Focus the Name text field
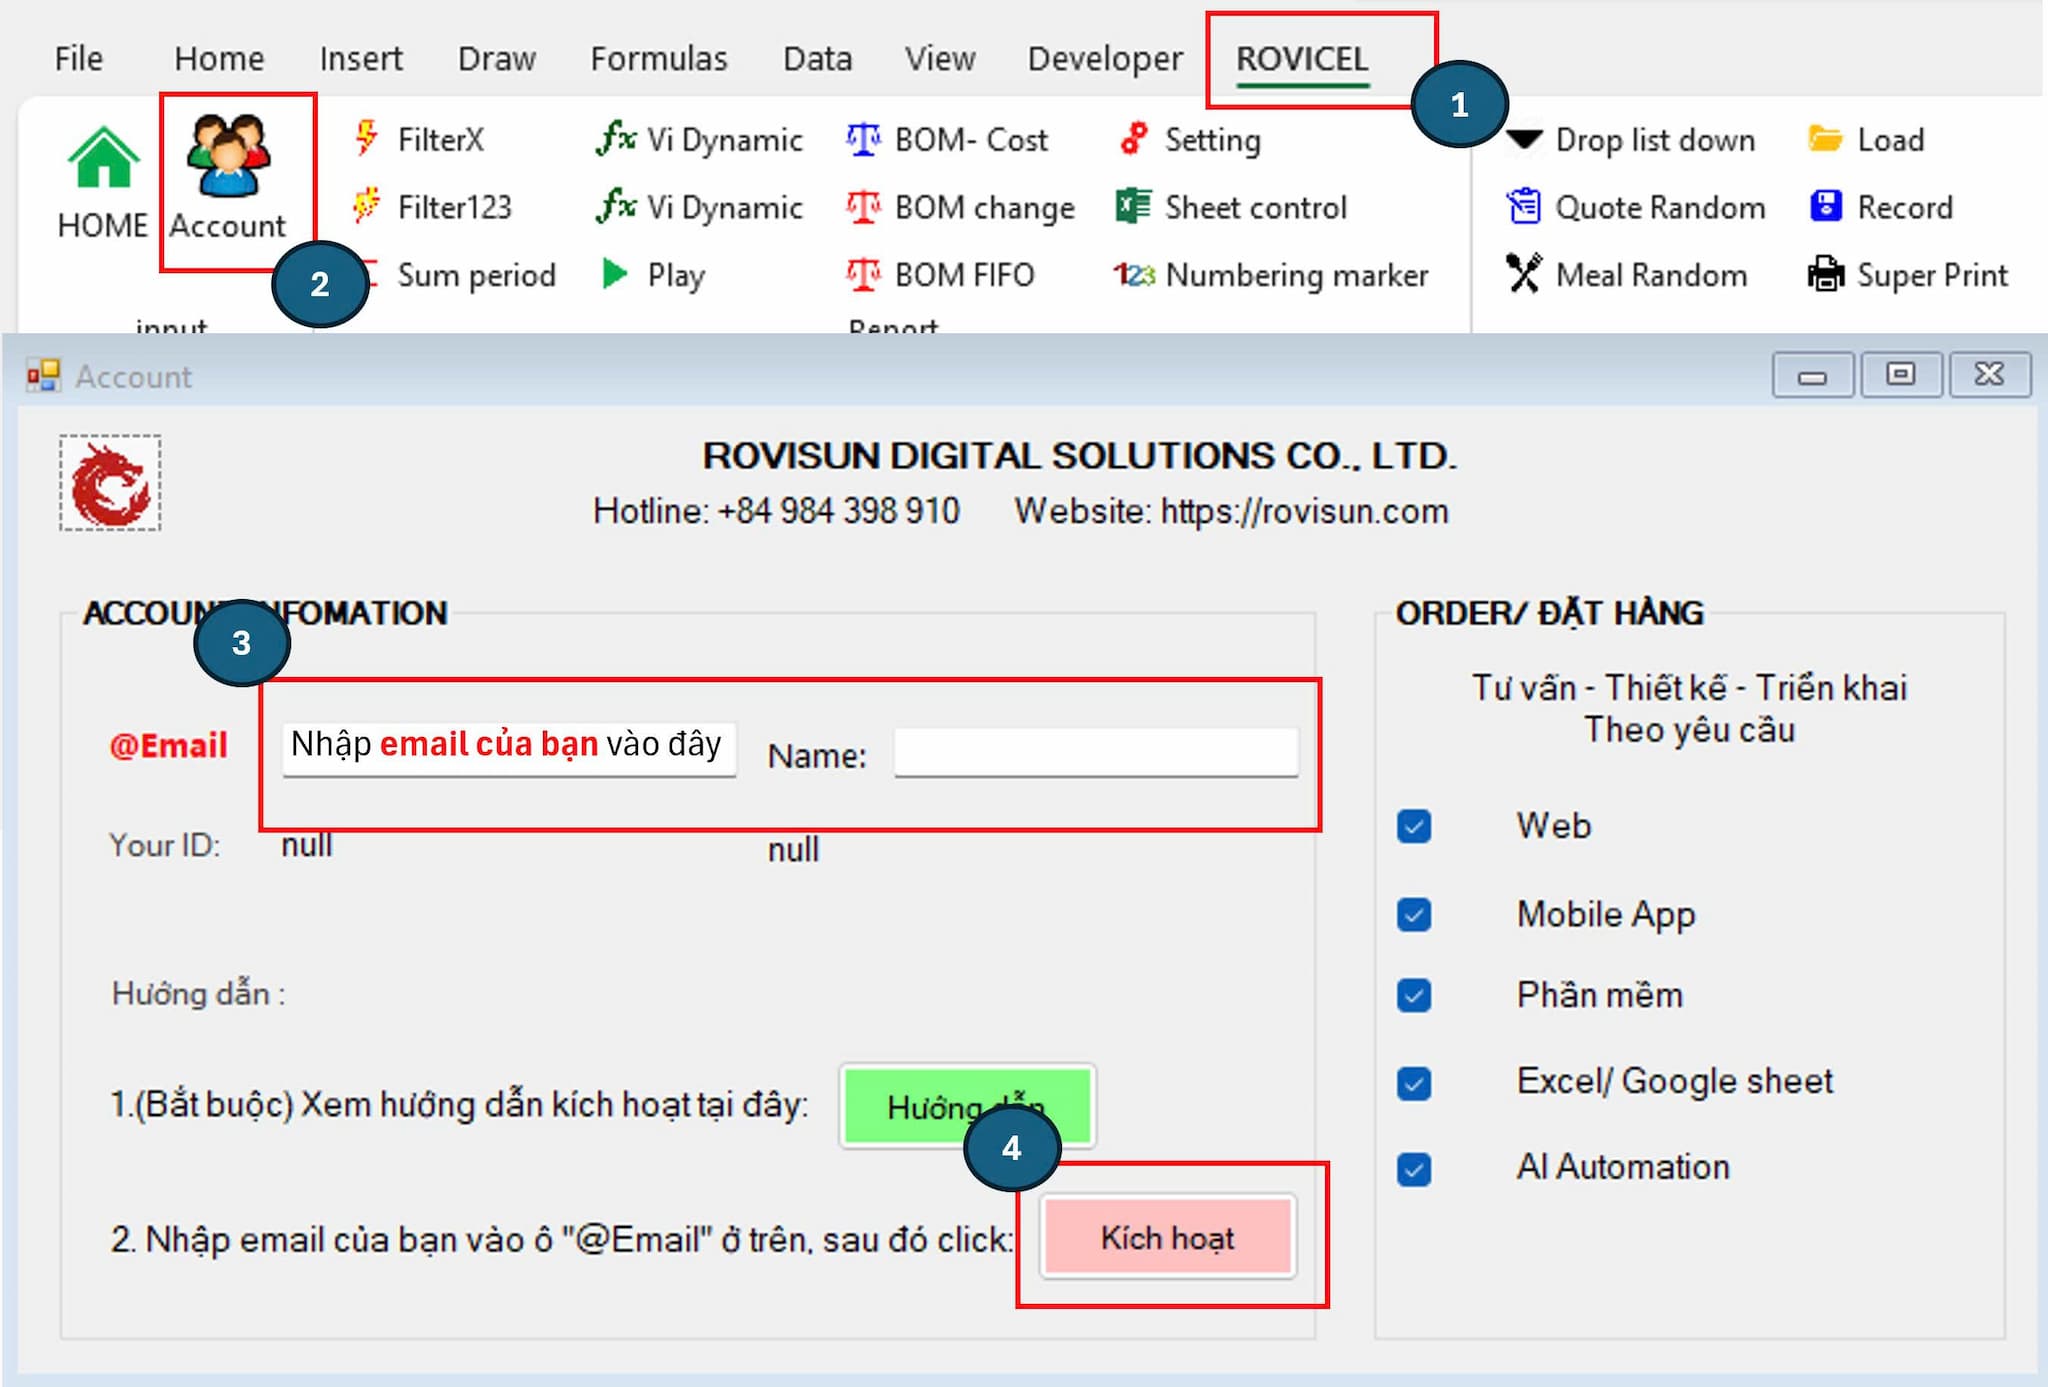Viewport: 2048px width, 1387px height. click(1095, 752)
